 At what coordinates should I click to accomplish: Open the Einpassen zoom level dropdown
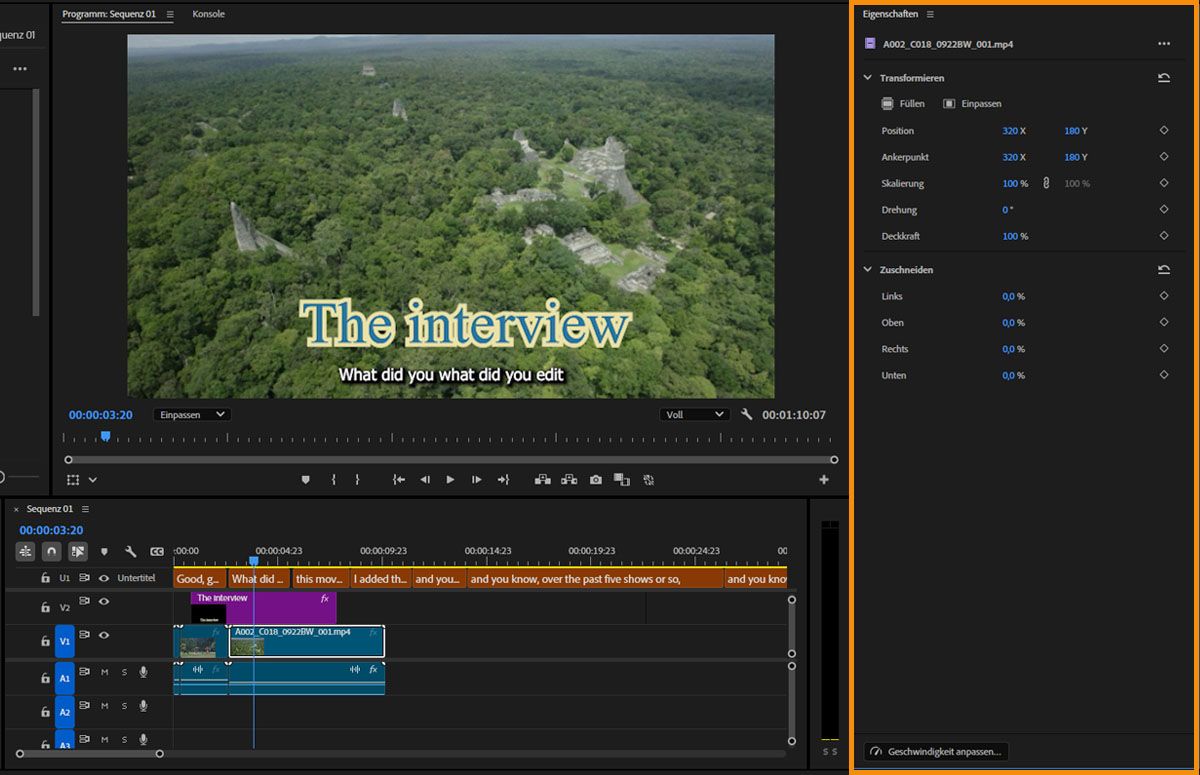coord(193,414)
